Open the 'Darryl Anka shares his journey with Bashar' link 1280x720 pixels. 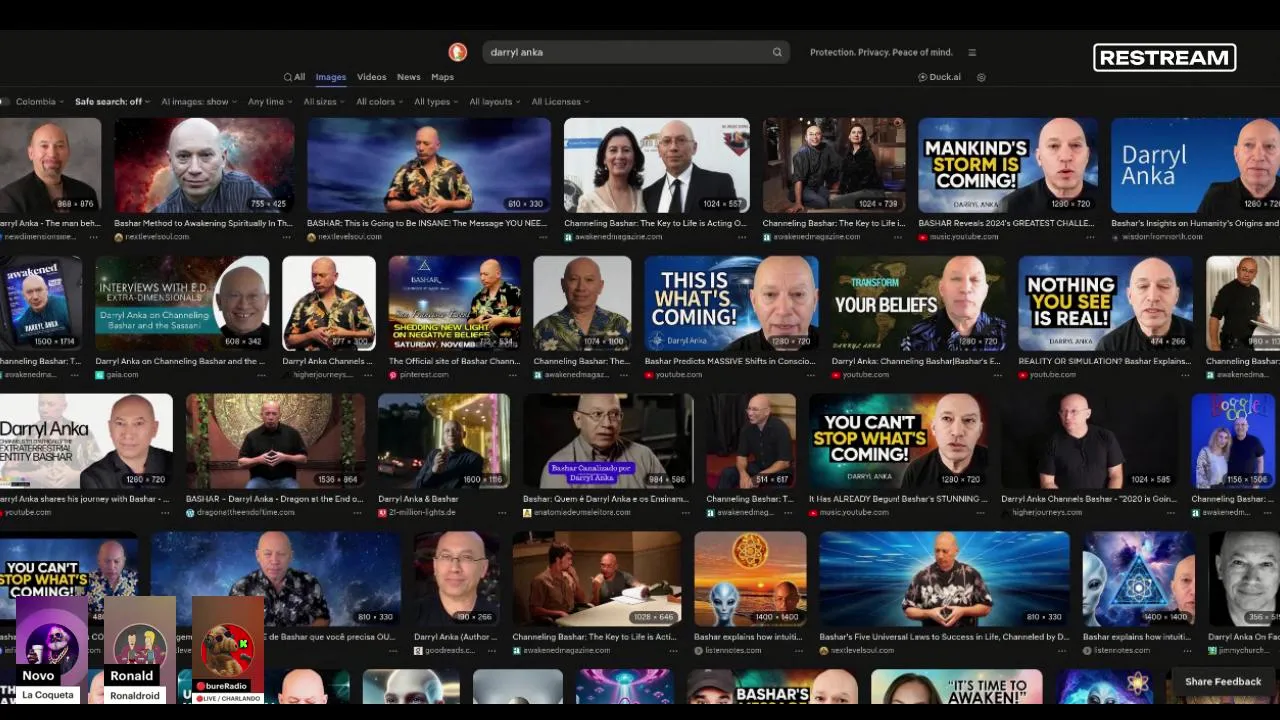[x=85, y=499]
